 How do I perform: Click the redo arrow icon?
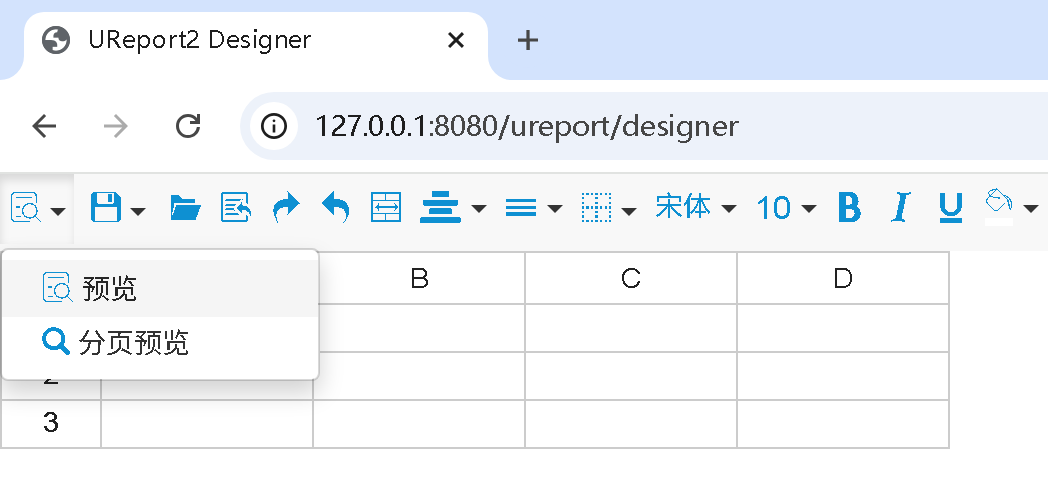click(x=286, y=208)
